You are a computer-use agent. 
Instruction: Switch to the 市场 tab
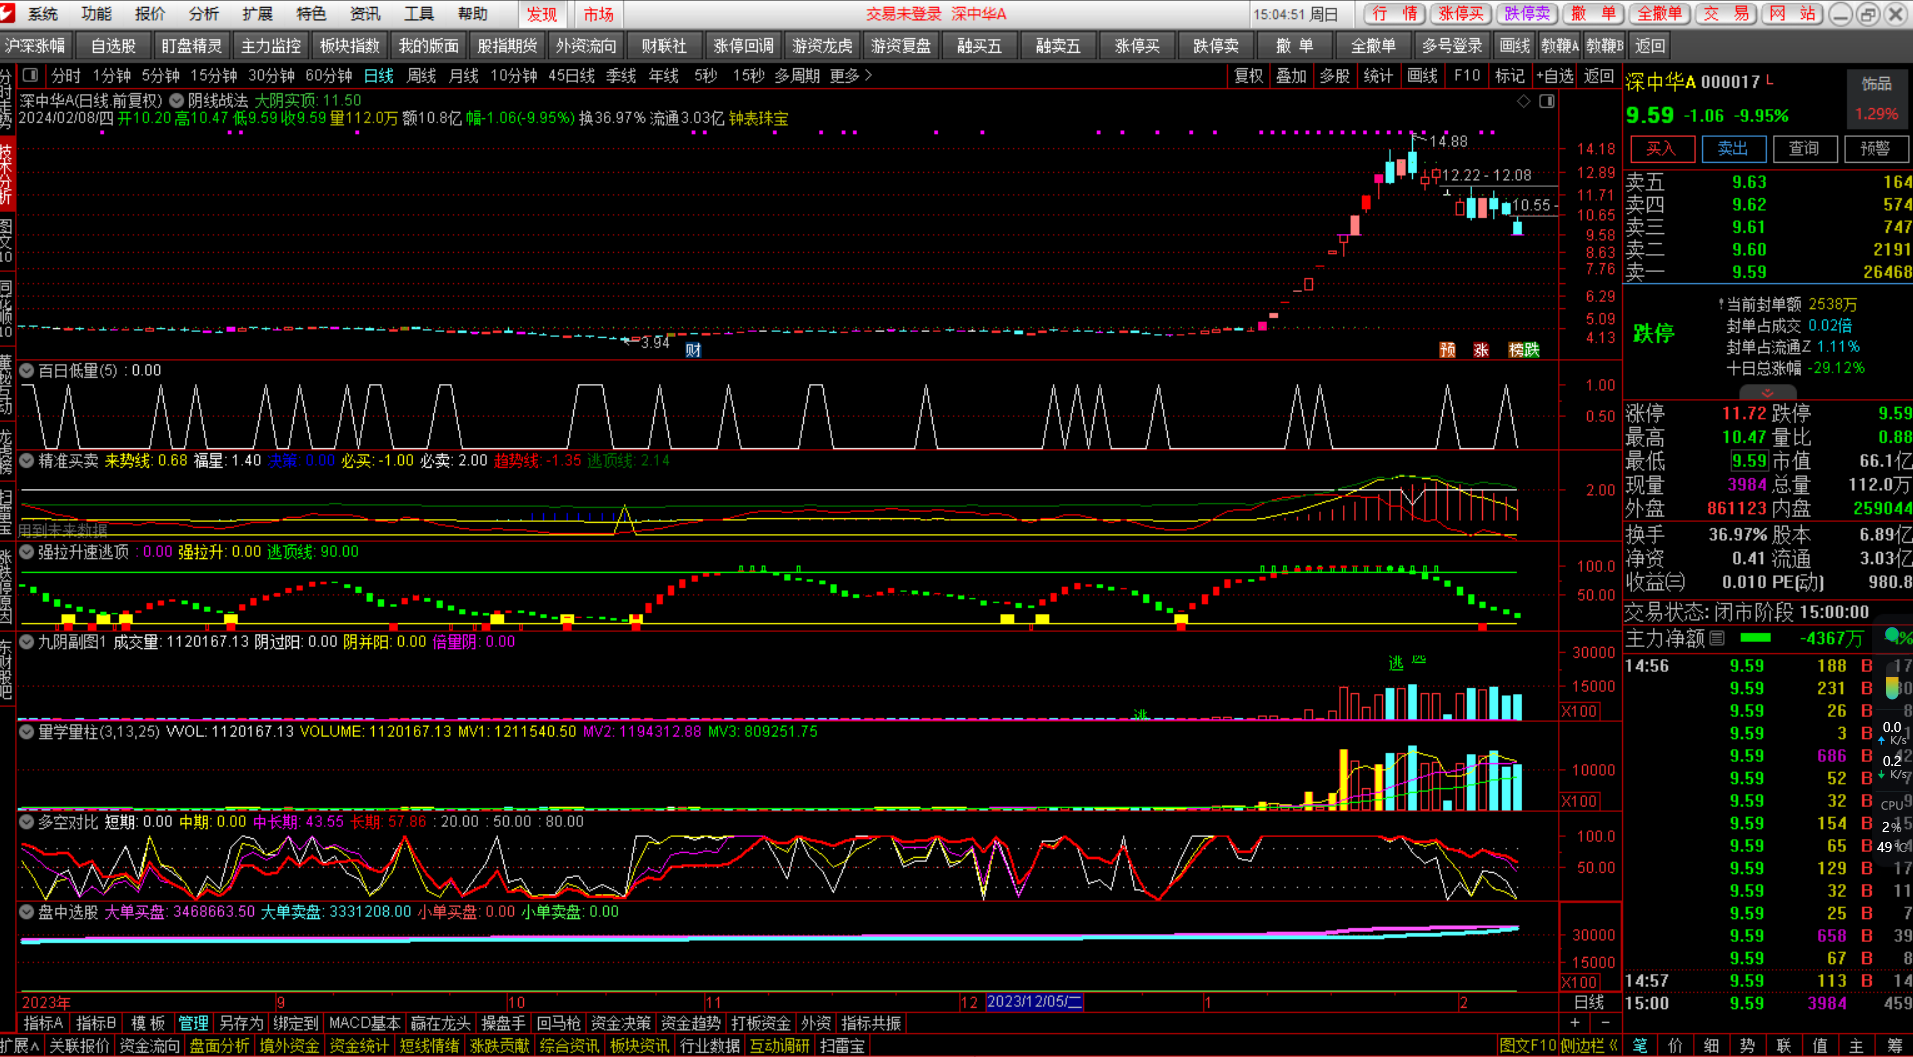click(598, 14)
